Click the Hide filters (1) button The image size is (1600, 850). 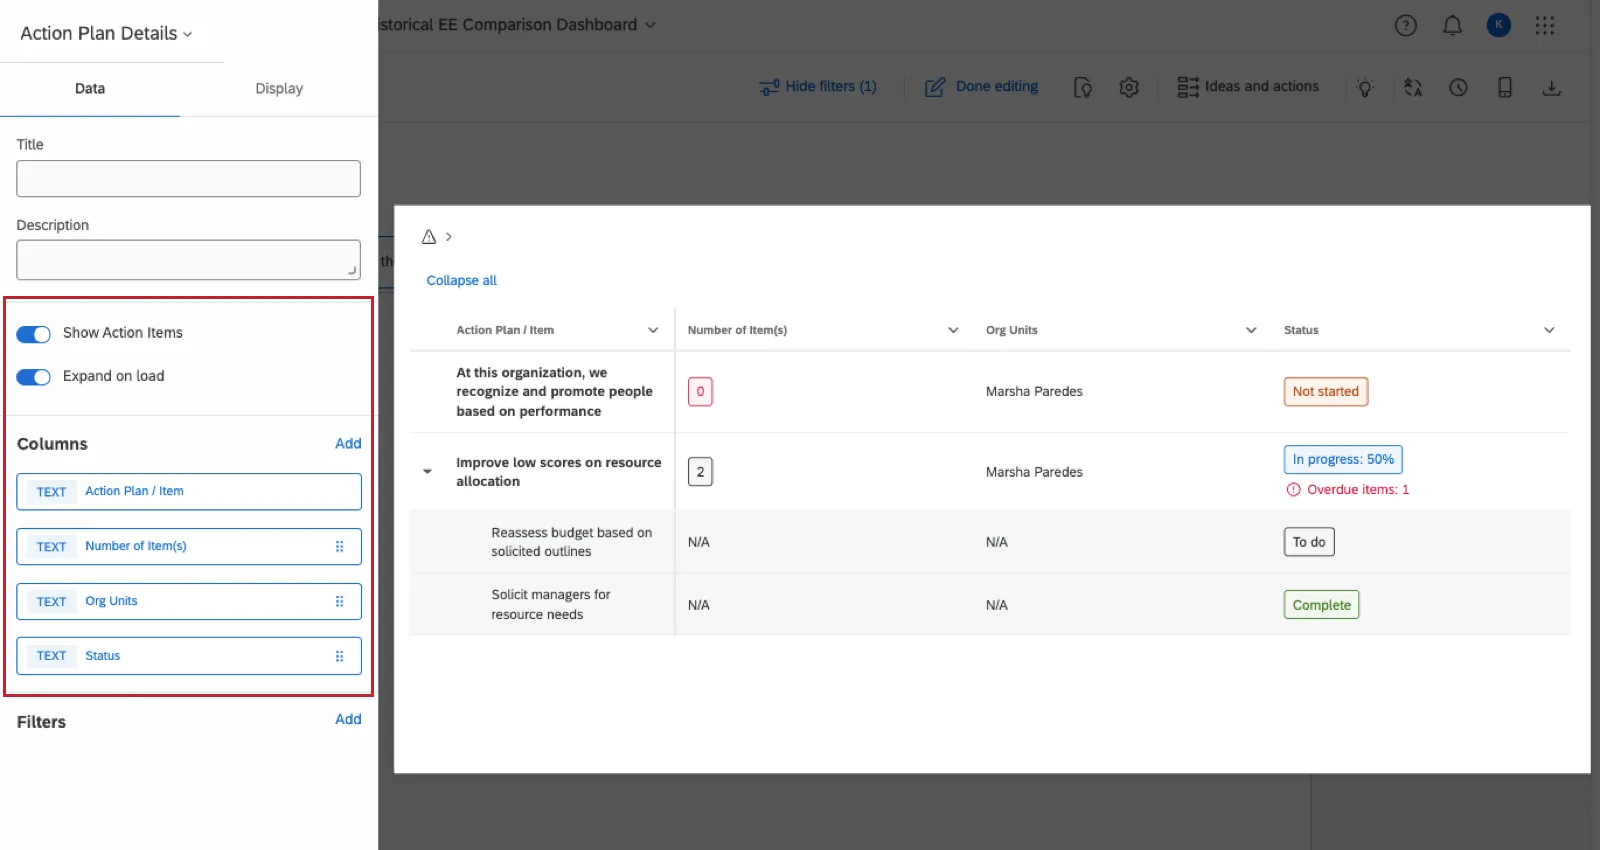point(818,87)
